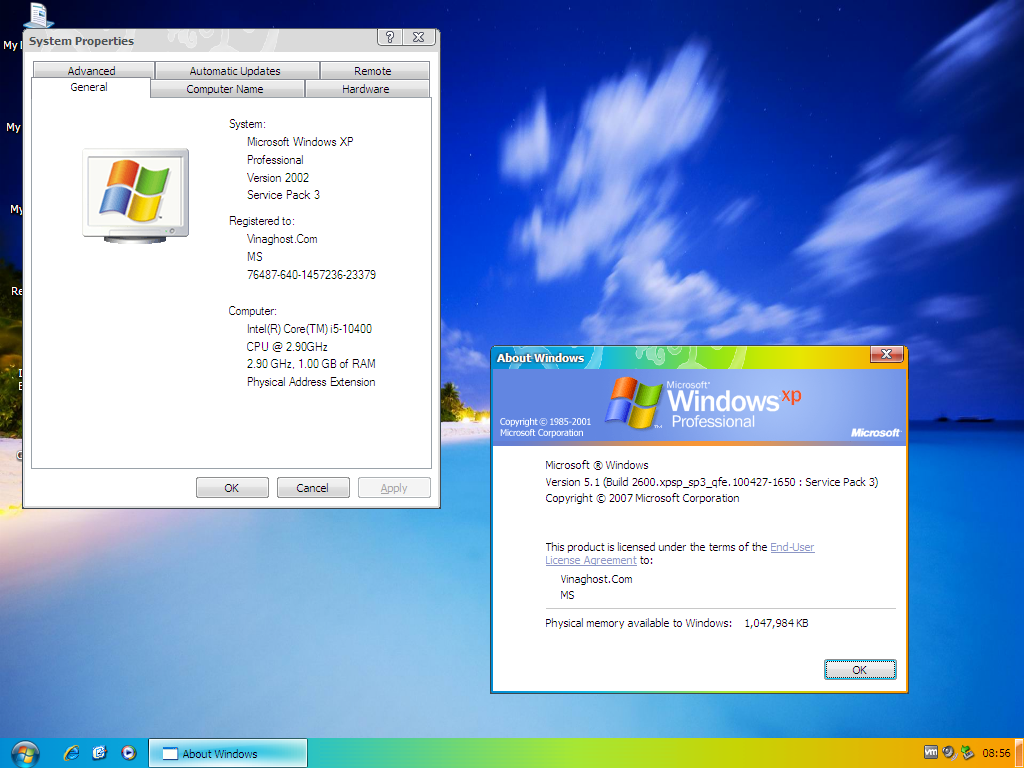Image resolution: width=1024 pixels, height=768 pixels.
Task: Click the System Properties title bar
Action: (x=201, y=40)
